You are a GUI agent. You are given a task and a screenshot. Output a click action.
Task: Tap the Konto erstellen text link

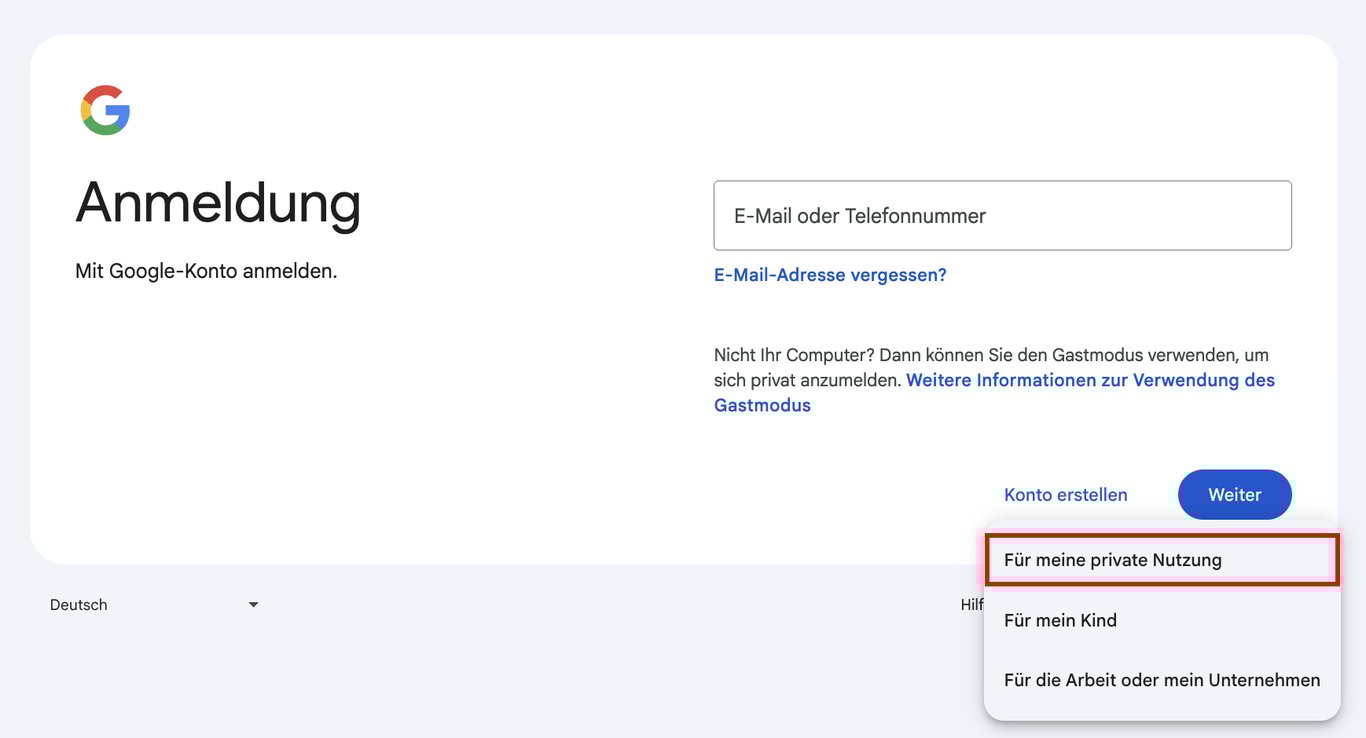click(1065, 494)
